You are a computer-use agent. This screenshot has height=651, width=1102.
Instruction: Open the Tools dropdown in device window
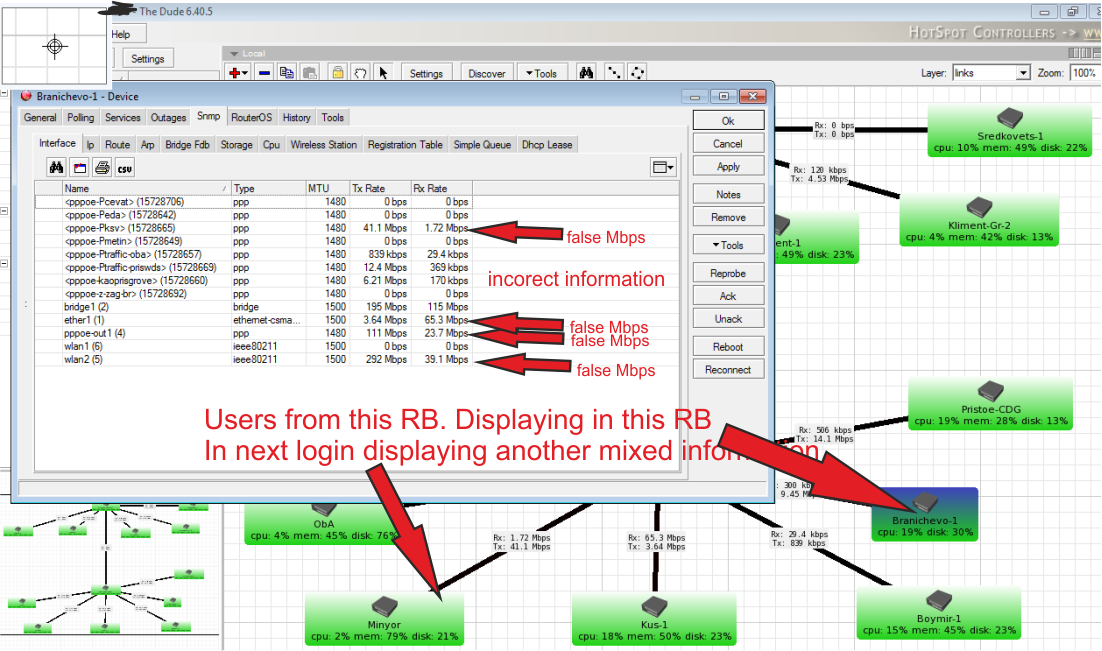tap(728, 245)
